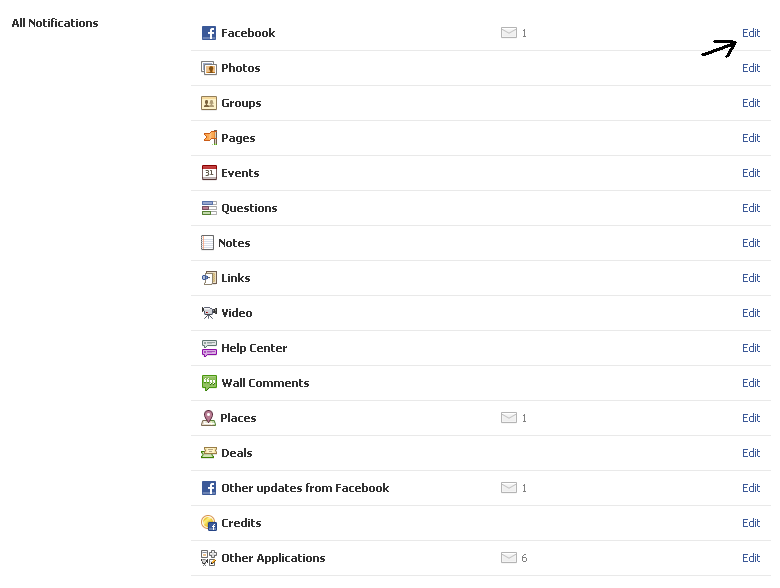Click the Credits coin icon
The width and height of the screenshot is (780, 588).
click(208, 523)
